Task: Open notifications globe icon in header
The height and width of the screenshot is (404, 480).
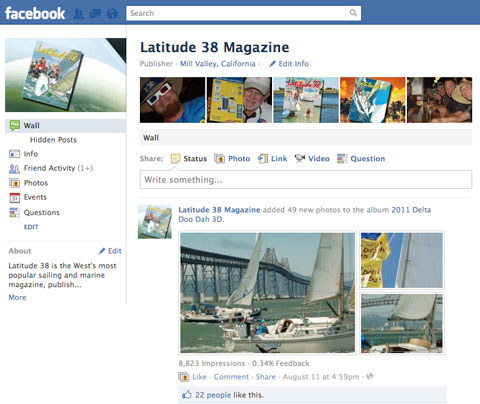Action: [x=113, y=14]
